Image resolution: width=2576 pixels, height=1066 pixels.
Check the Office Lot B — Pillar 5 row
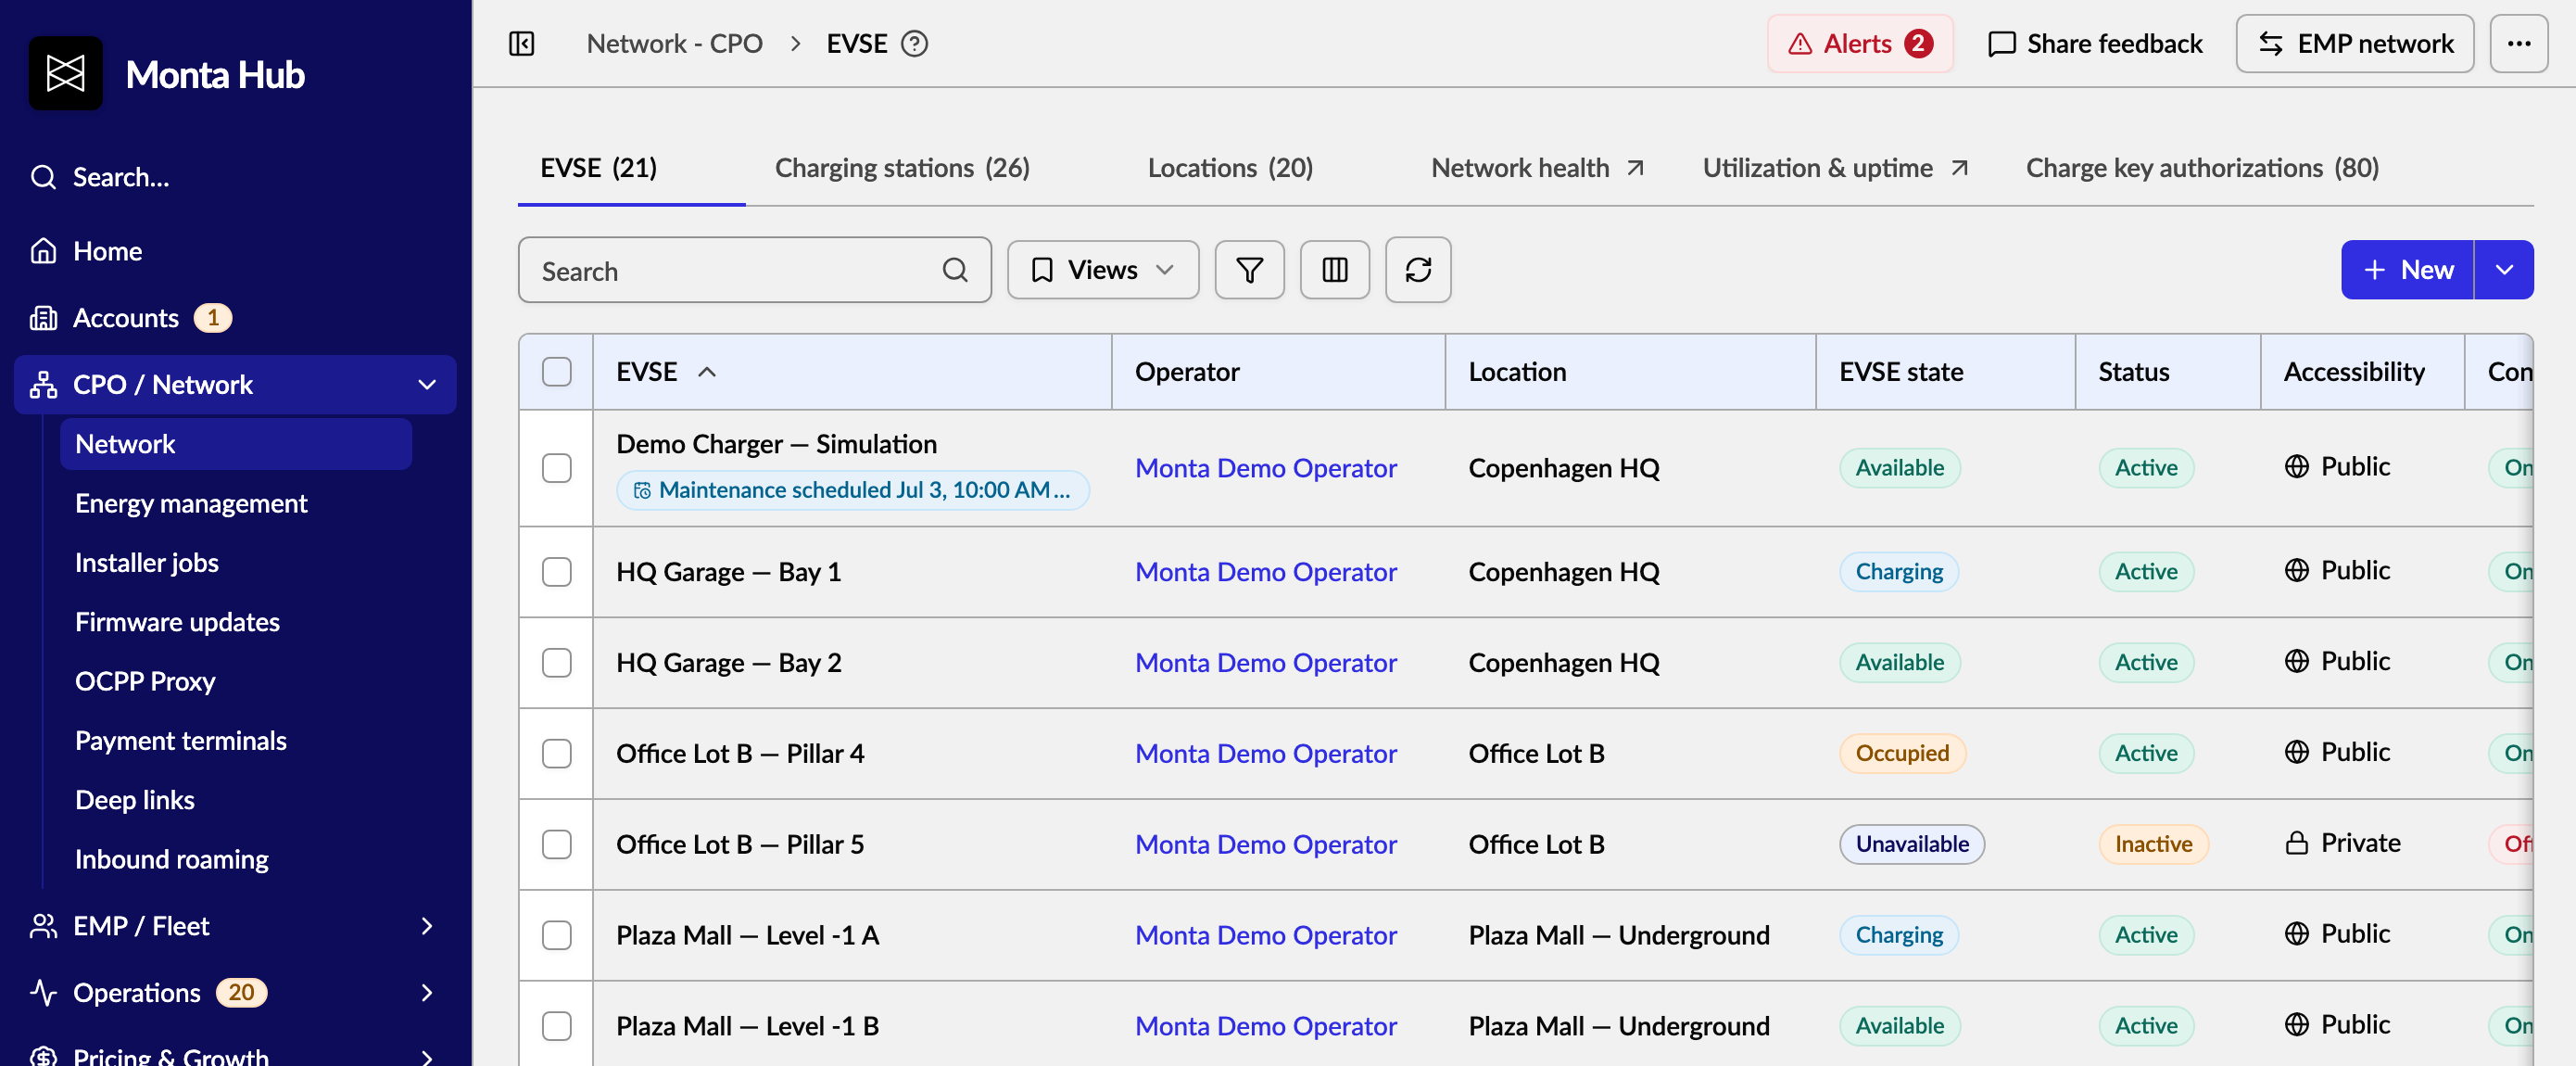tap(557, 845)
